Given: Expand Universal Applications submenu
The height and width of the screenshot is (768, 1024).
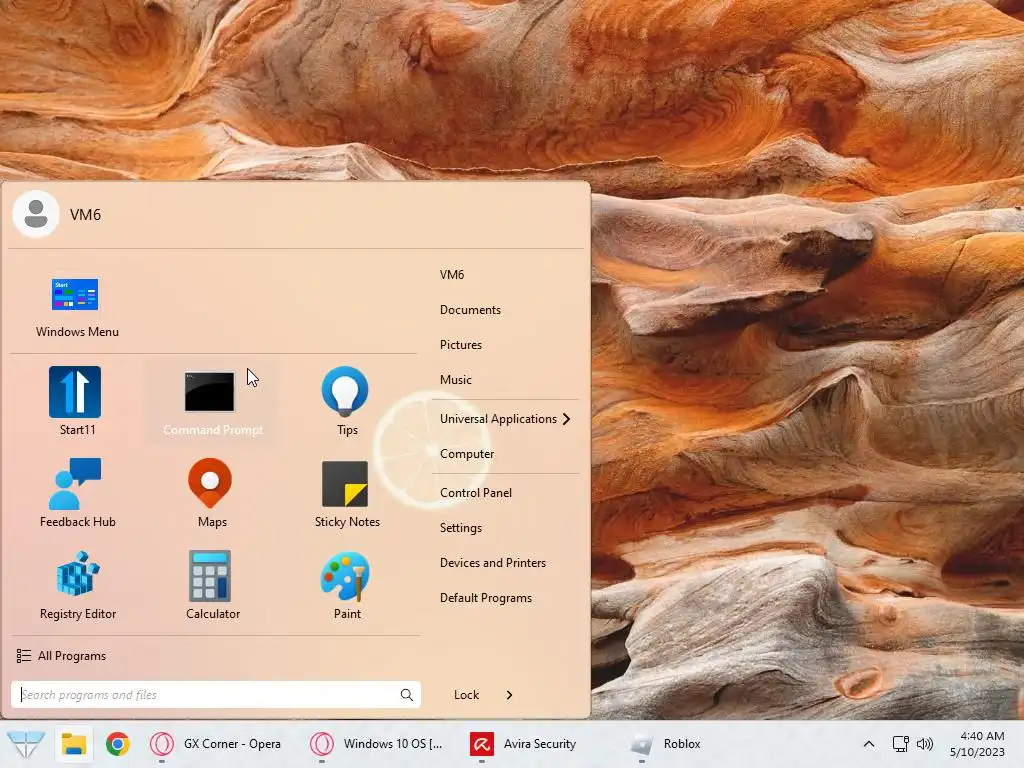Looking at the screenshot, I should tap(505, 419).
